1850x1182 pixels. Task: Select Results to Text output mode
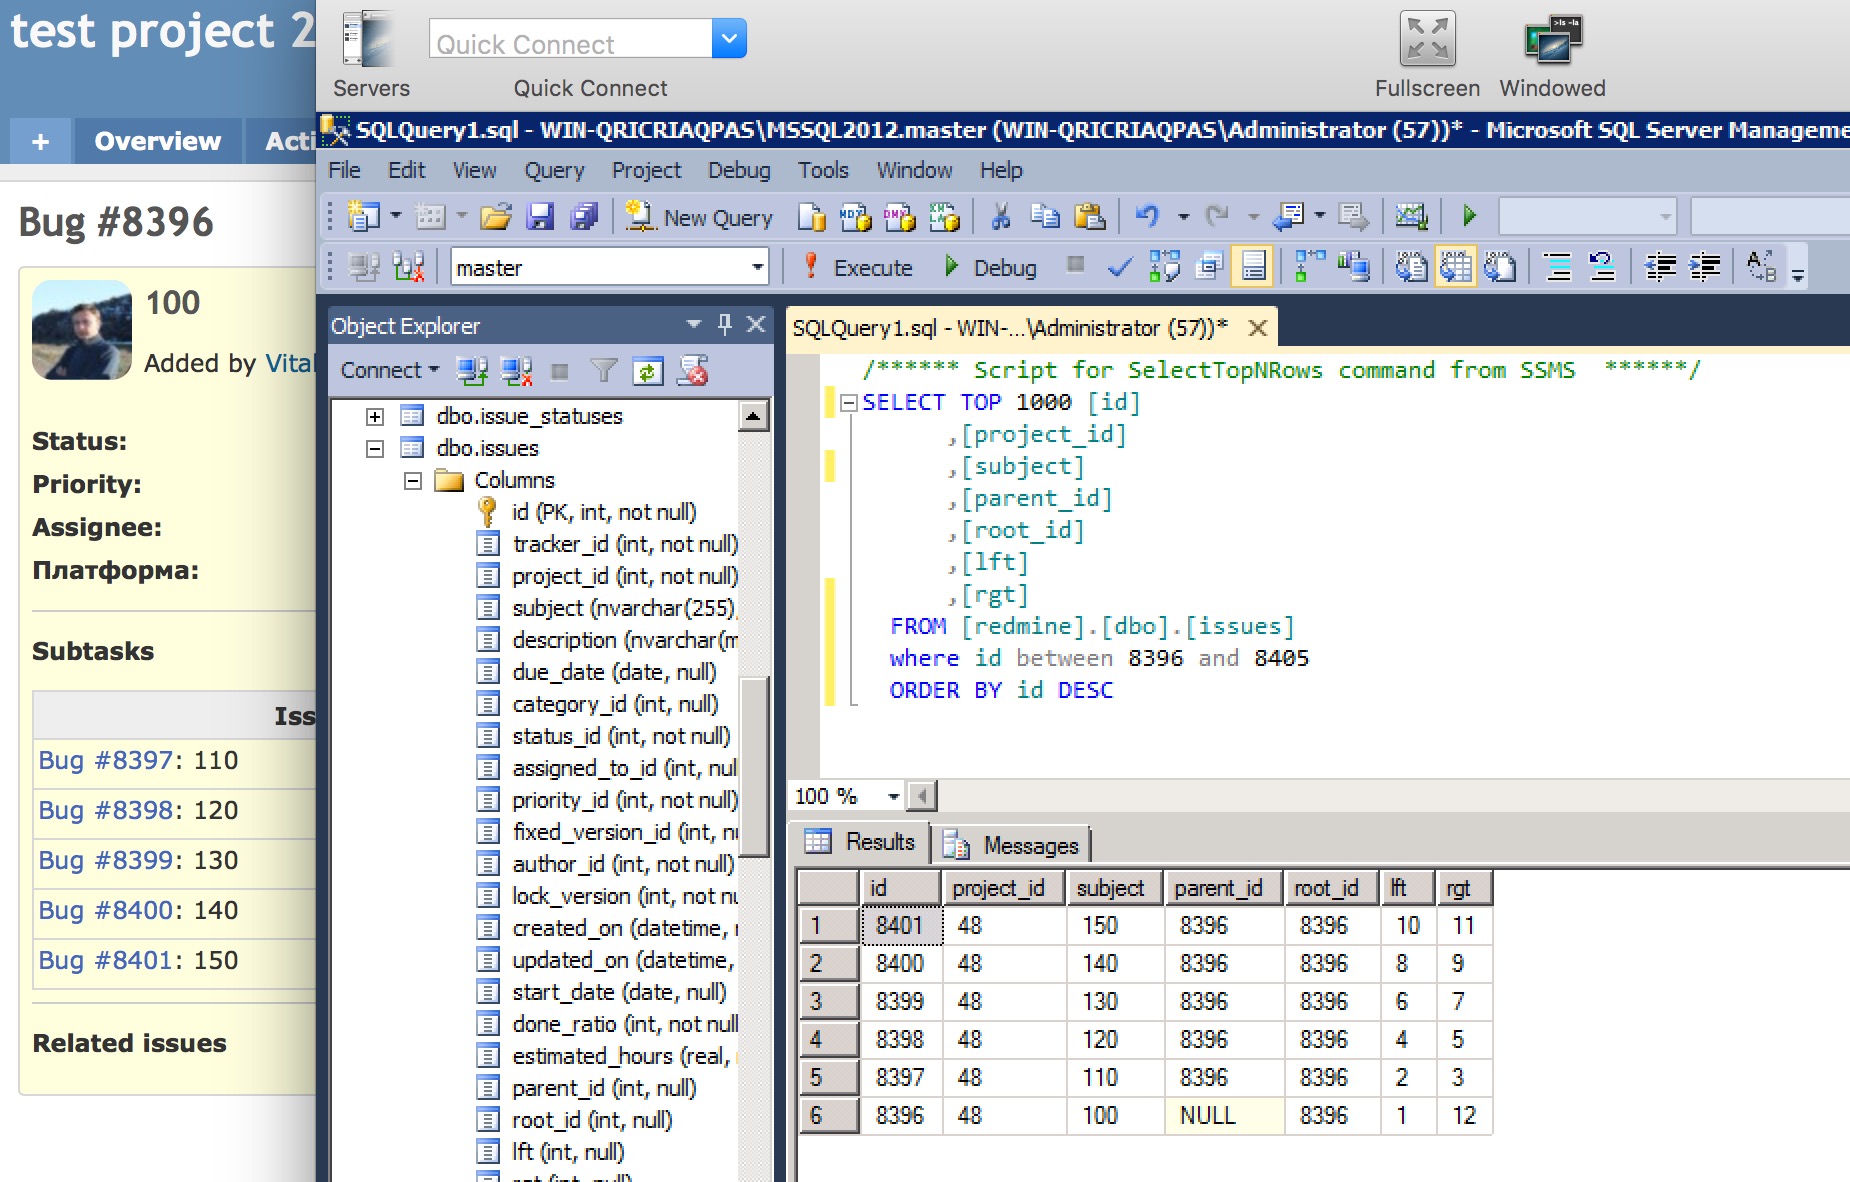coord(1411,267)
